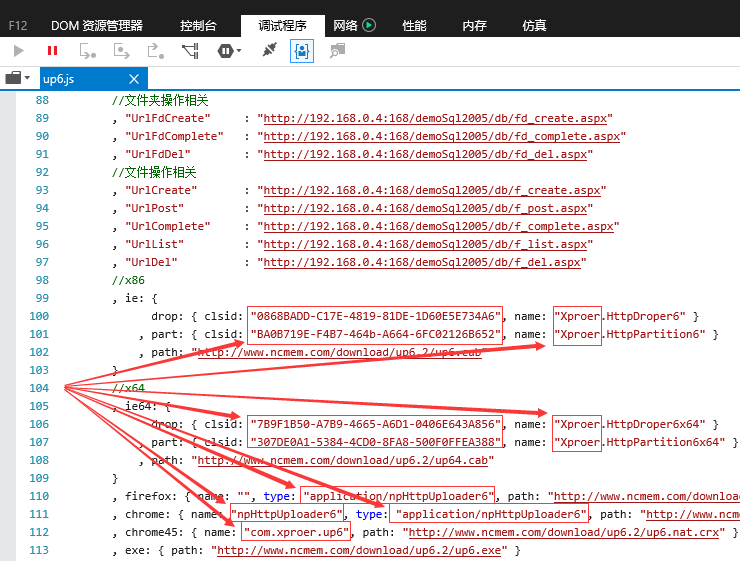Viewport: 740px width, 561px height.
Task: Open the DOM 资源管理器 tab
Action: tap(97, 25)
